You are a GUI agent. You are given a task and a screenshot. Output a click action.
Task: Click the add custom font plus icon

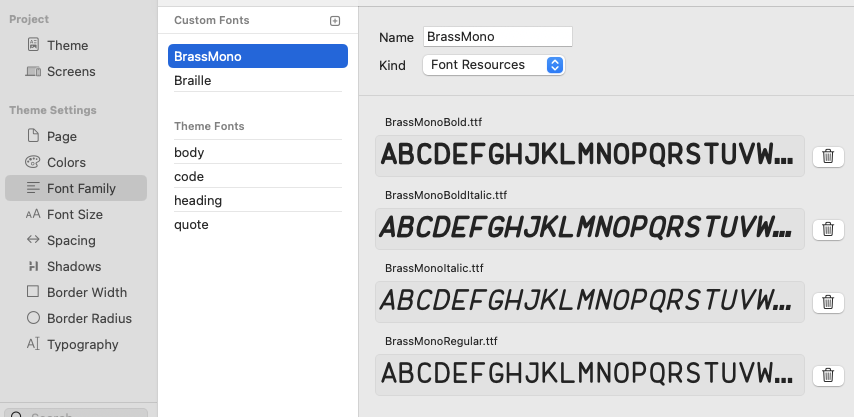pos(335,21)
